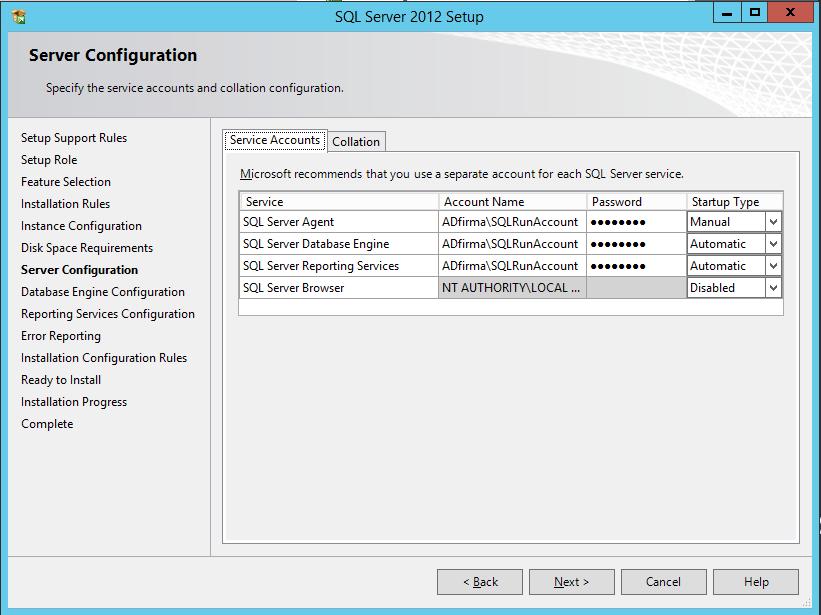Open Startup Type arrow for Database Engine
Image resolution: width=821 pixels, height=615 pixels.
coord(773,244)
